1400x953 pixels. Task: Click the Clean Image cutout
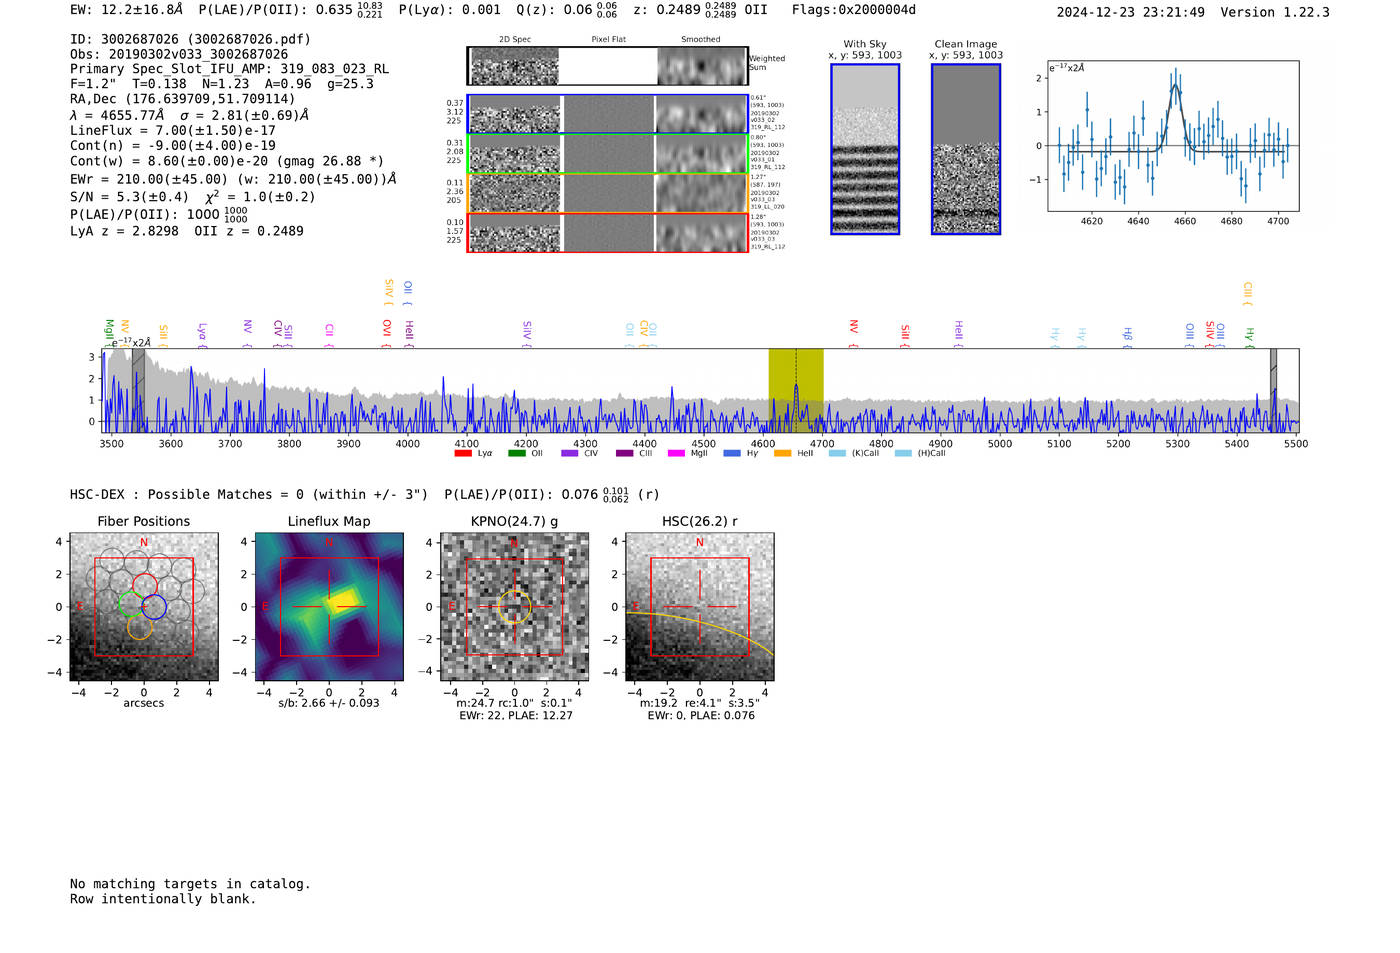pos(966,149)
